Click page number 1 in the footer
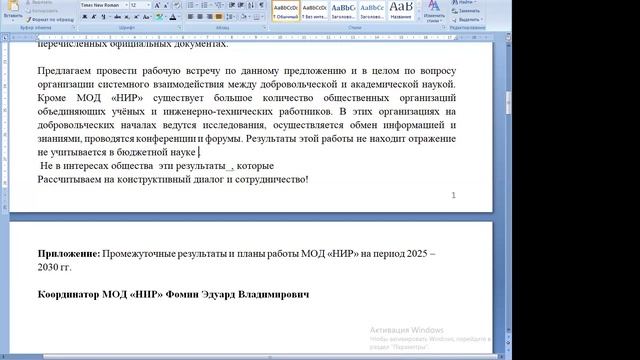 [x=453, y=195]
